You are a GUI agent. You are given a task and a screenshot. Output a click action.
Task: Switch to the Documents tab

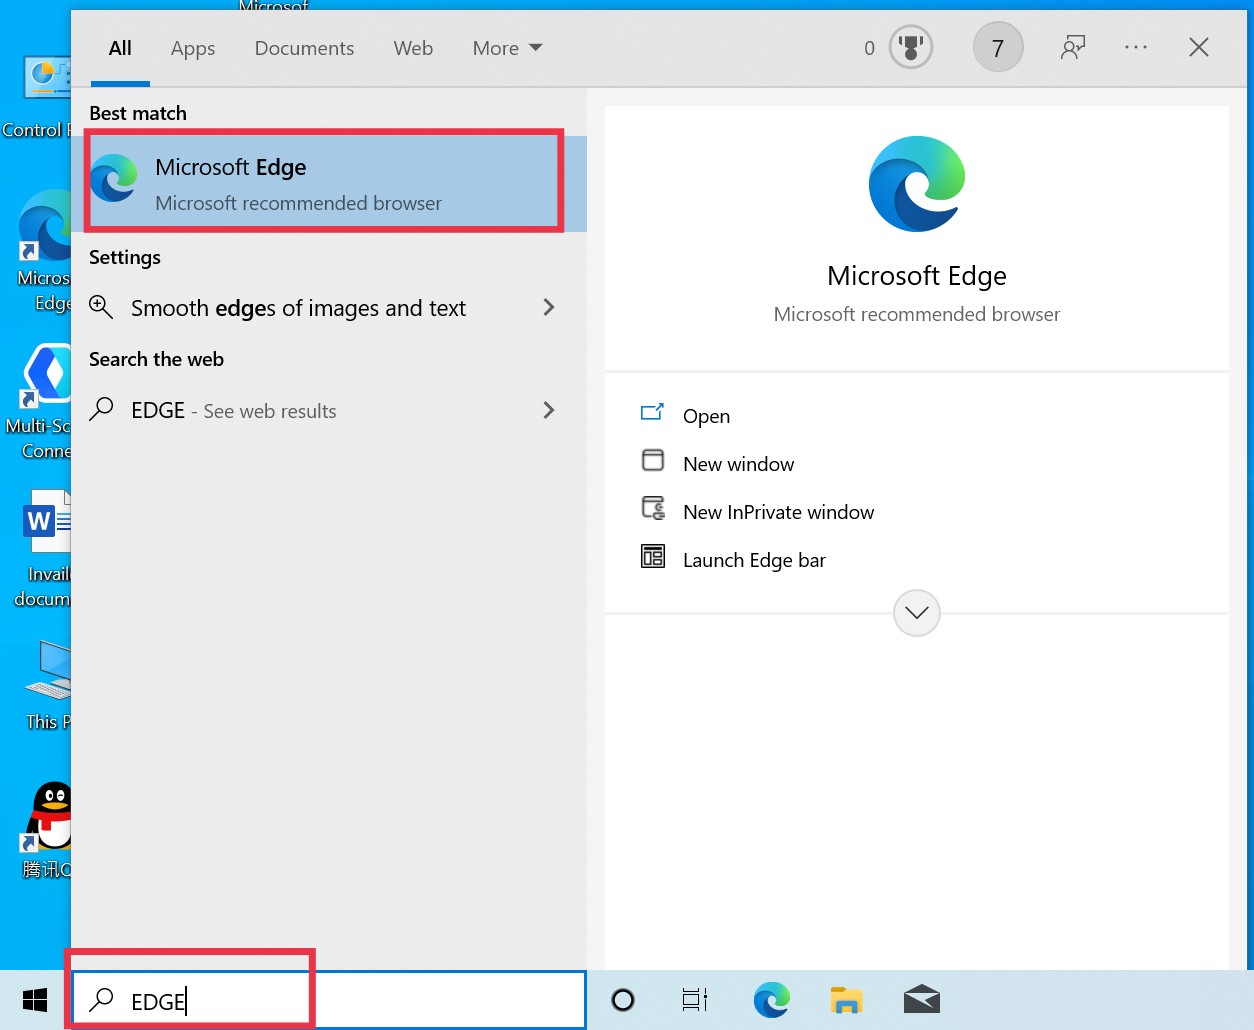[x=304, y=48]
